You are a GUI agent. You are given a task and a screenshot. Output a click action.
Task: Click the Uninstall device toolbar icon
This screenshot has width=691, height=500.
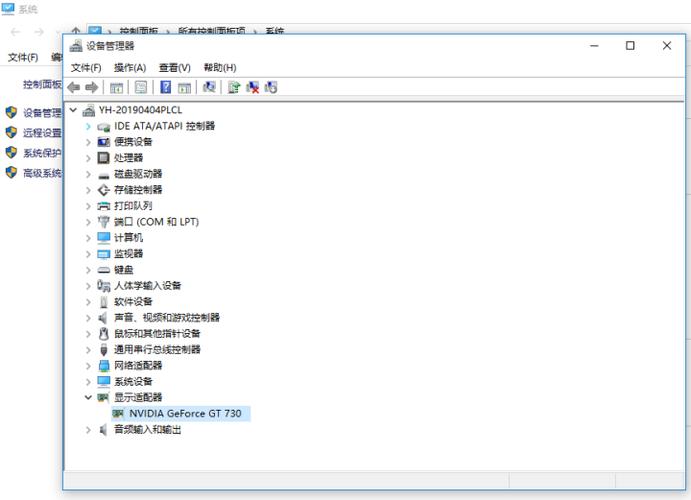(x=271, y=87)
